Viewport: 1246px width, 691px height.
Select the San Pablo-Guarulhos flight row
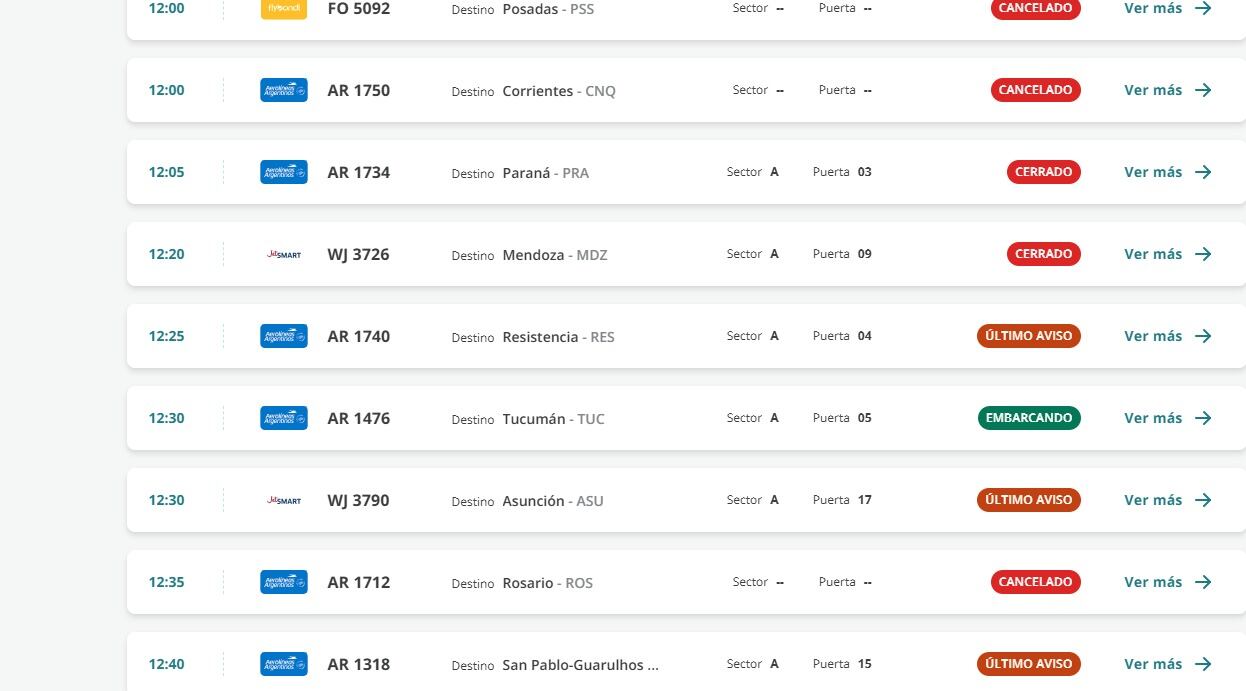[580, 664]
